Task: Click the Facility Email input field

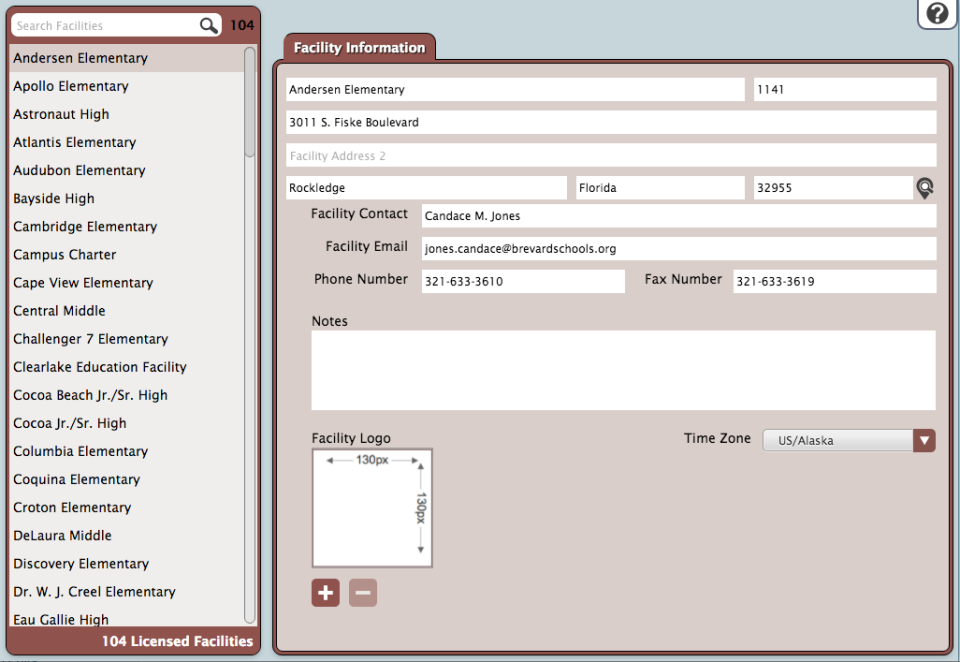Action: 678,248
